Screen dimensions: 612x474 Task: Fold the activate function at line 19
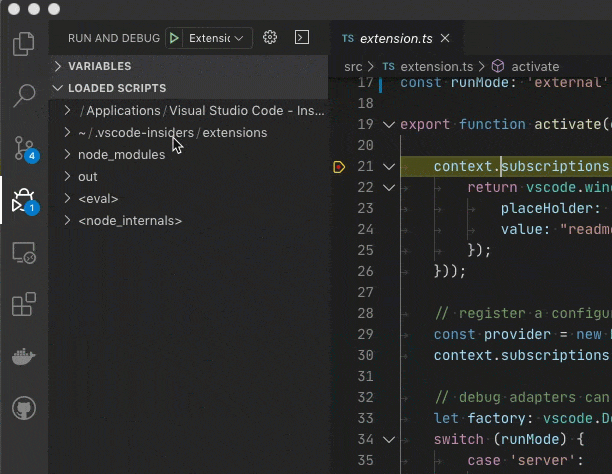pos(389,125)
